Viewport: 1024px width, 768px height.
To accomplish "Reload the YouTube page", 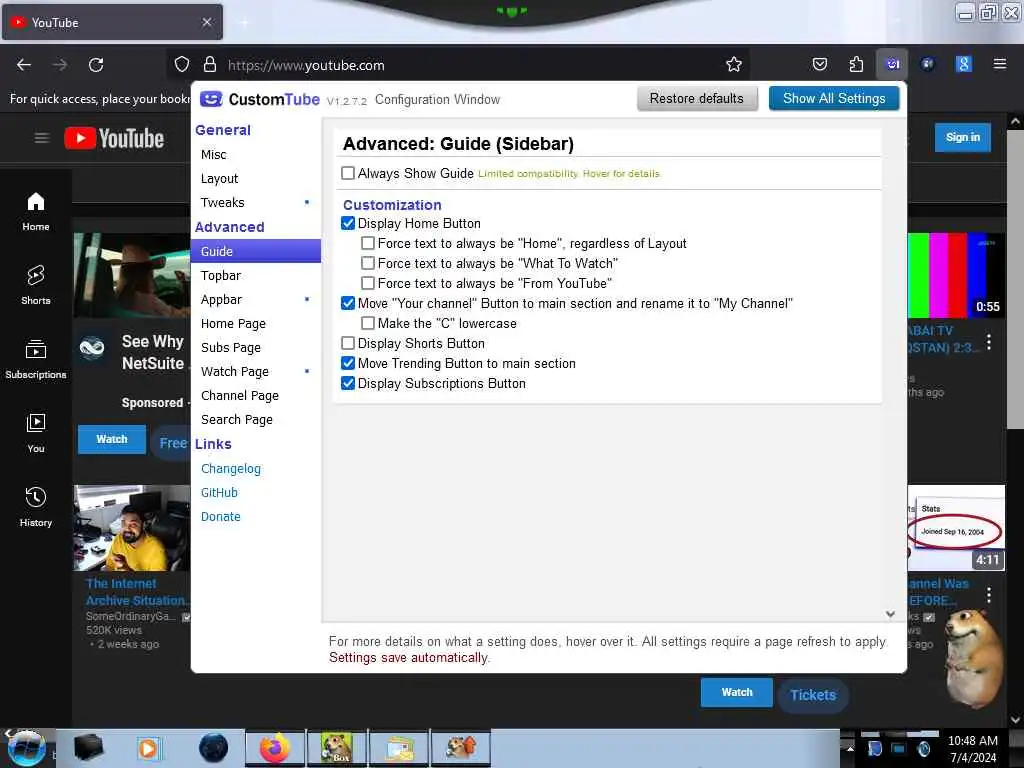I will [96, 65].
